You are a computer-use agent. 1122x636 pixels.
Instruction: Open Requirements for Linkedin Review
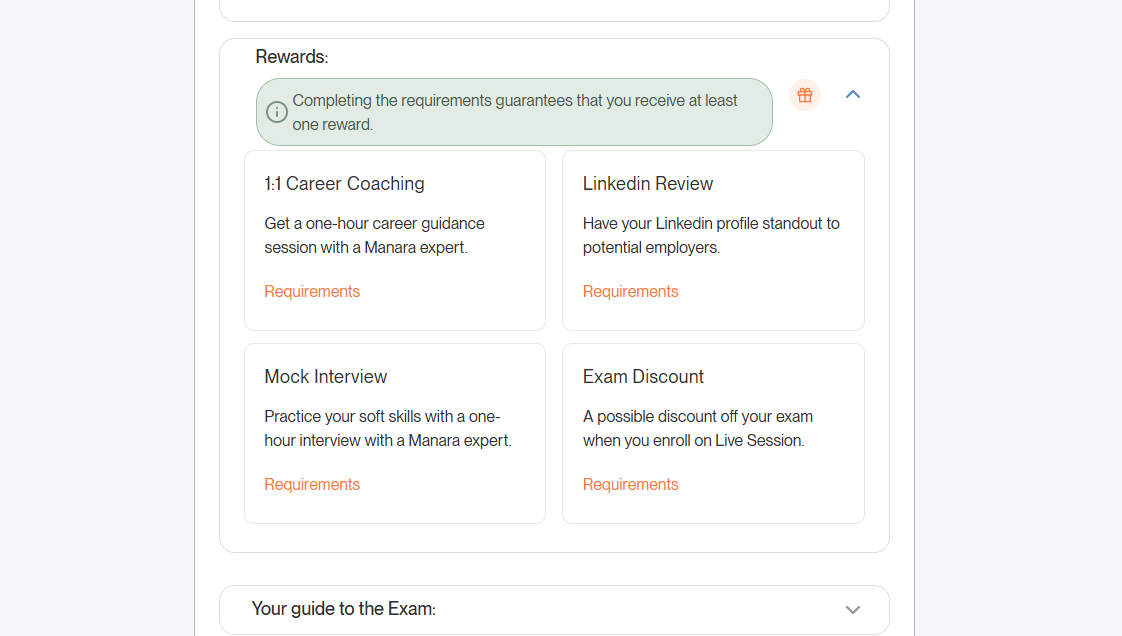click(x=630, y=291)
